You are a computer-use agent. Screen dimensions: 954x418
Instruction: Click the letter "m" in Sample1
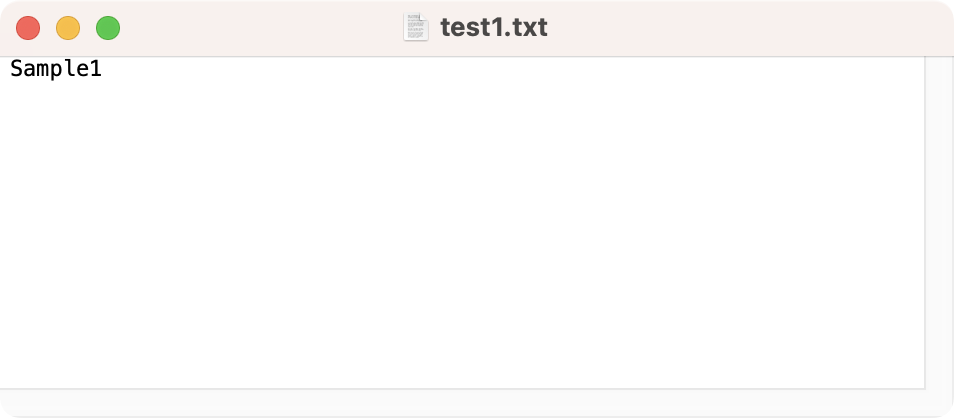pyautogui.click(x=43, y=70)
